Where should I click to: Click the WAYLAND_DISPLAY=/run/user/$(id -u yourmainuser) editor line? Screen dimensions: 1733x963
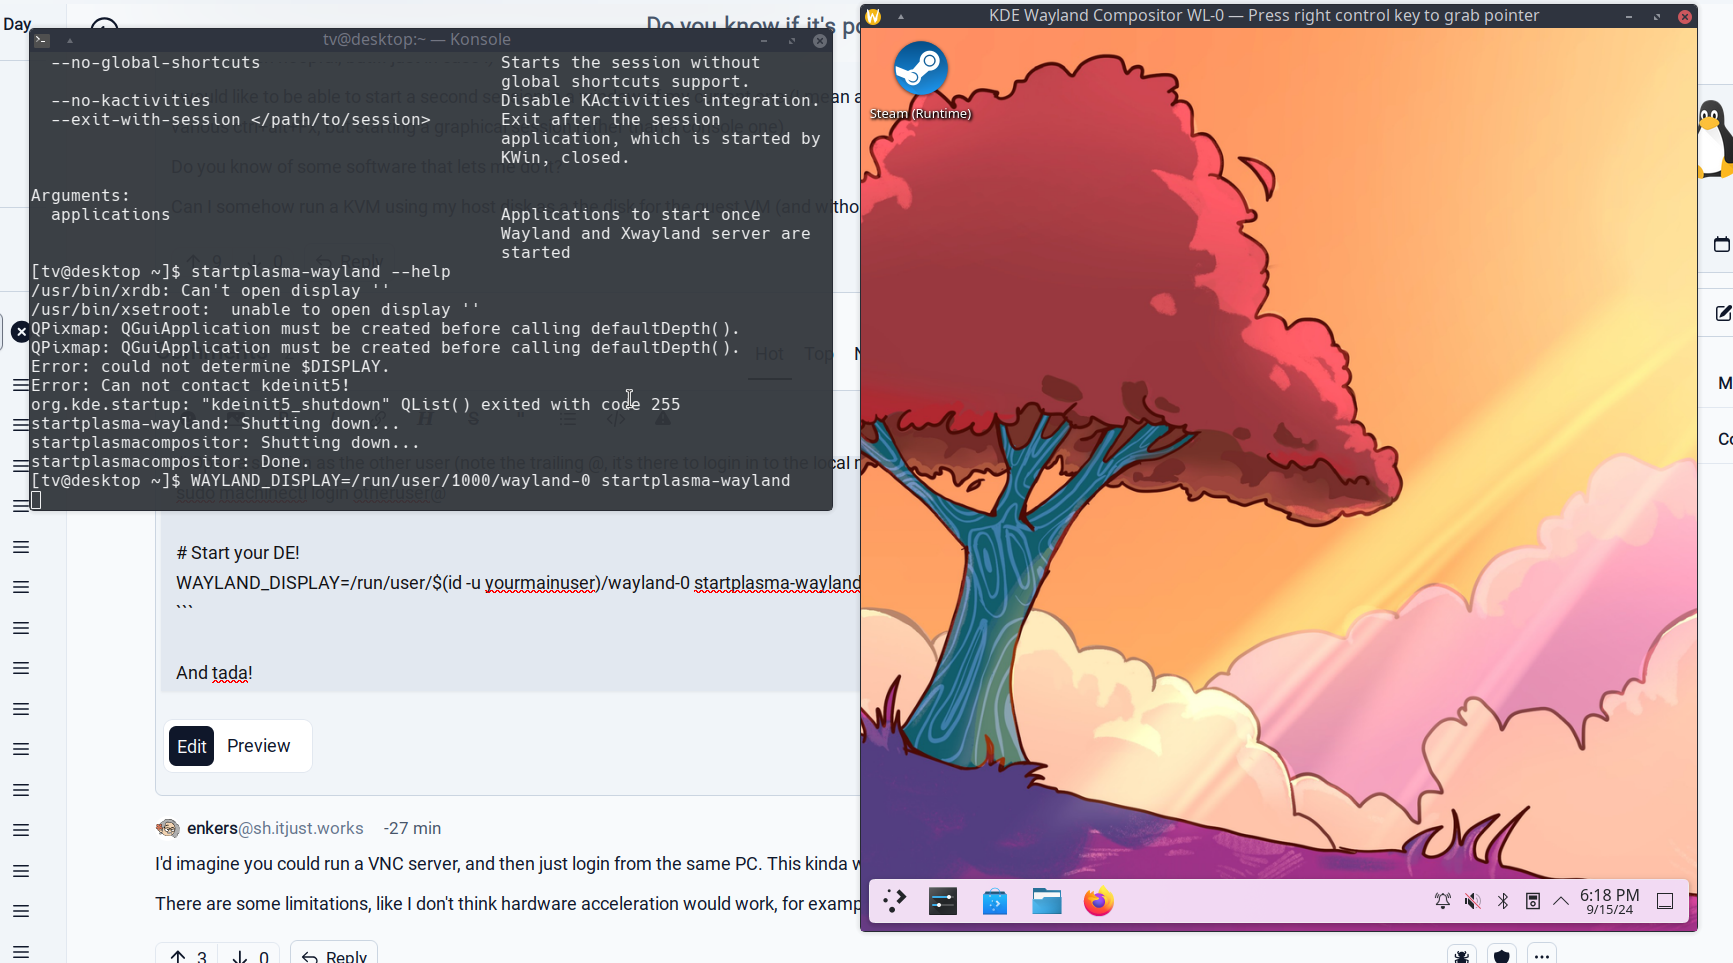click(x=518, y=583)
